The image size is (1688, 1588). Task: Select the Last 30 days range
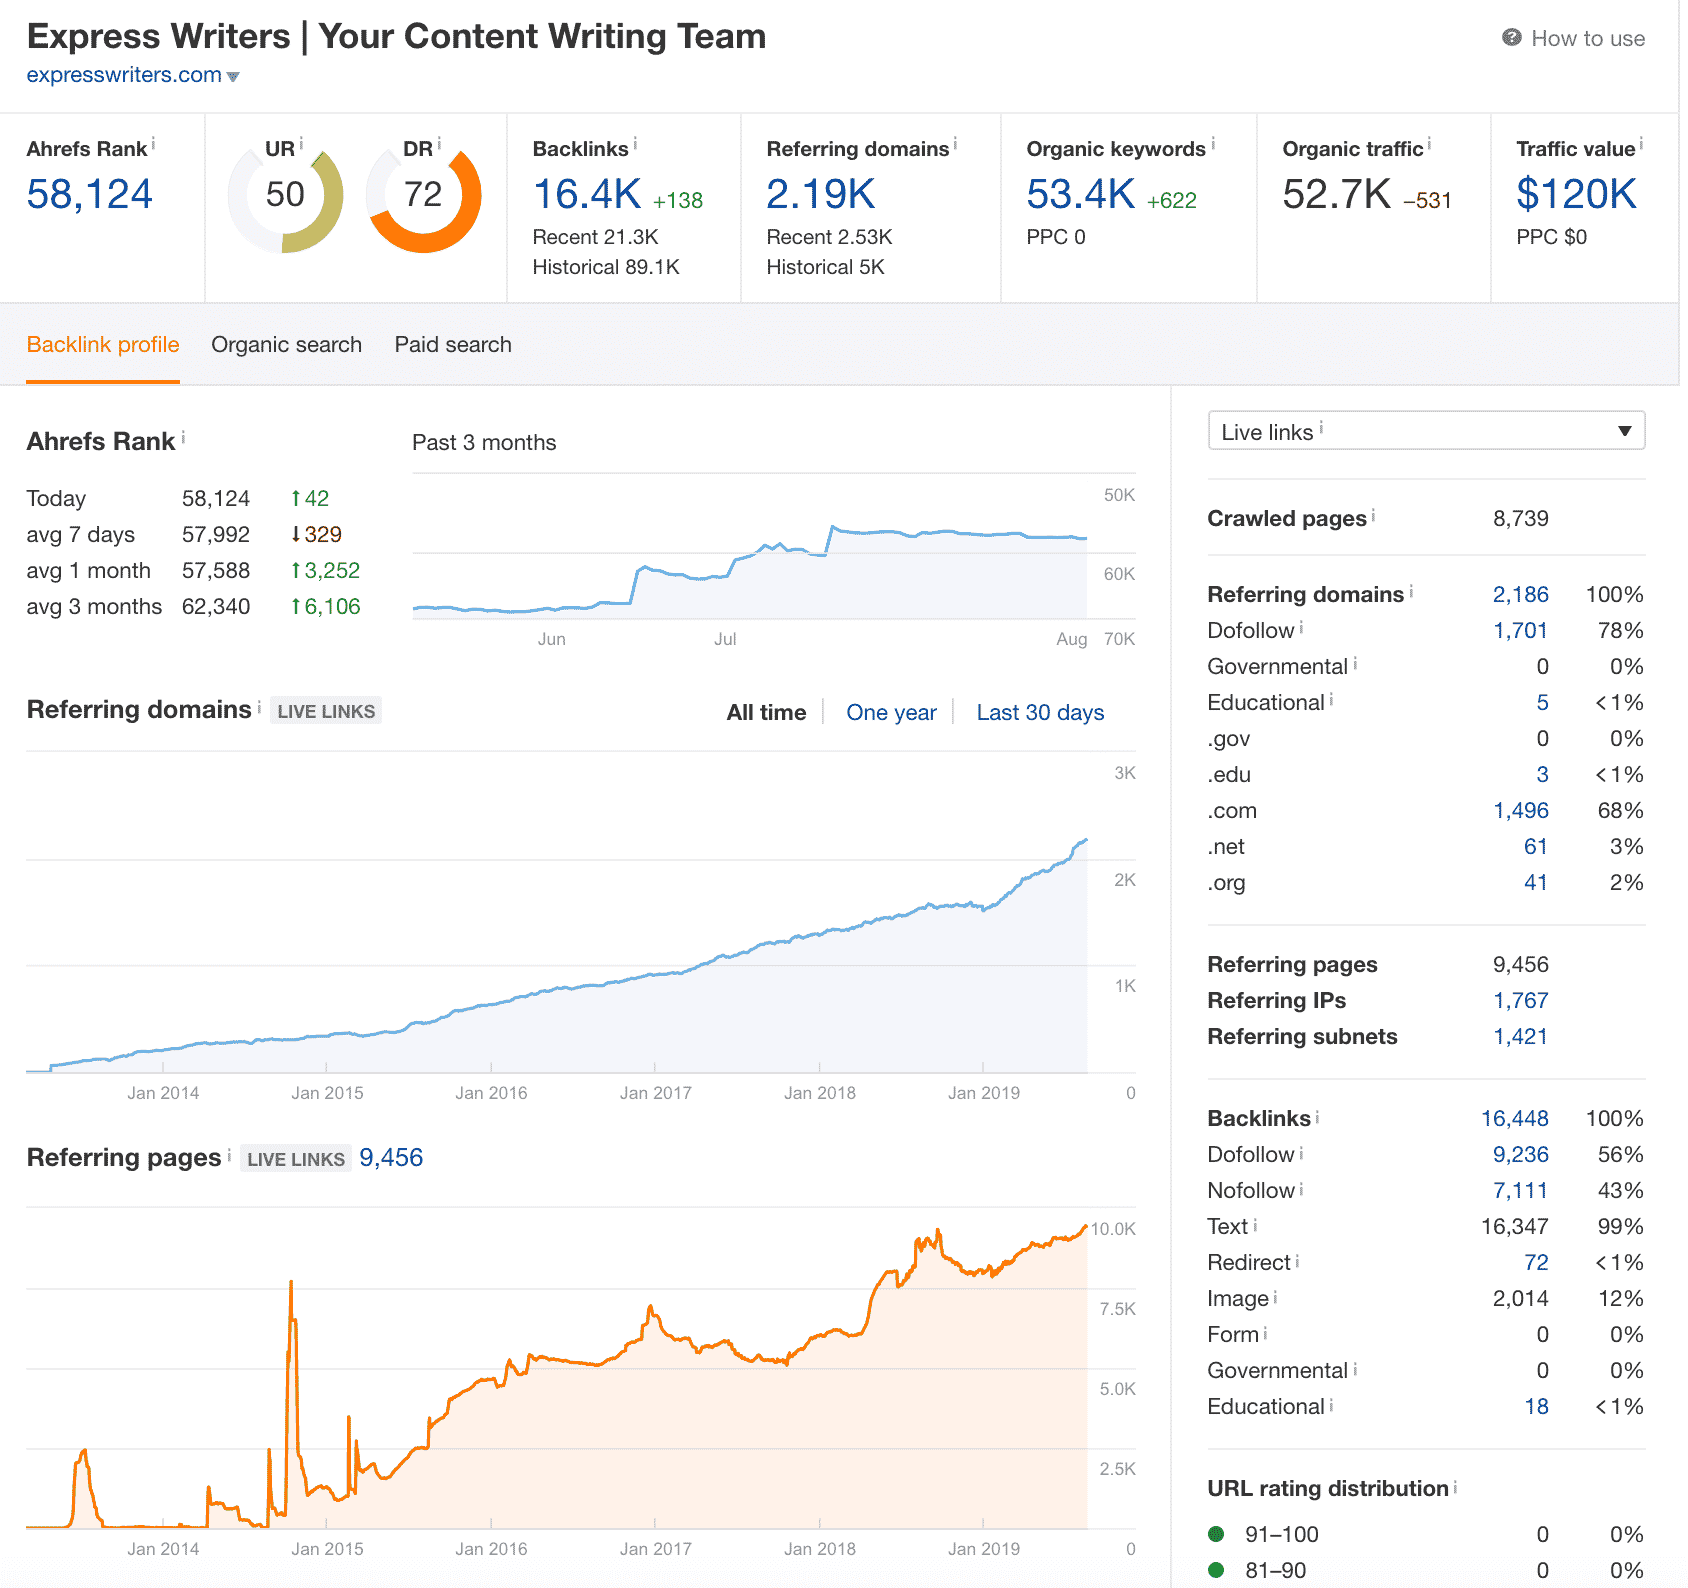pos(1040,713)
